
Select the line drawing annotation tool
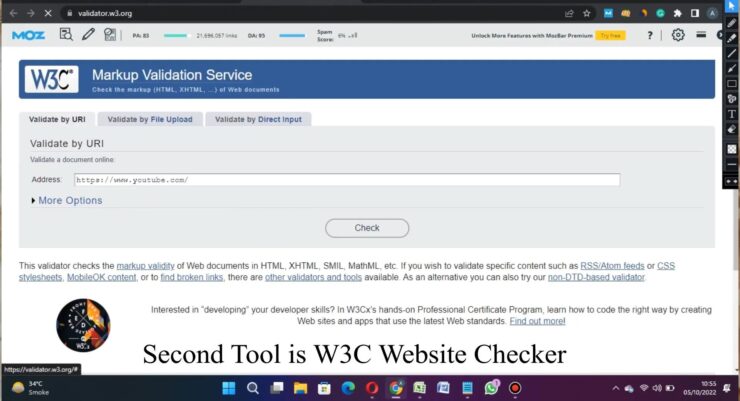(732, 53)
